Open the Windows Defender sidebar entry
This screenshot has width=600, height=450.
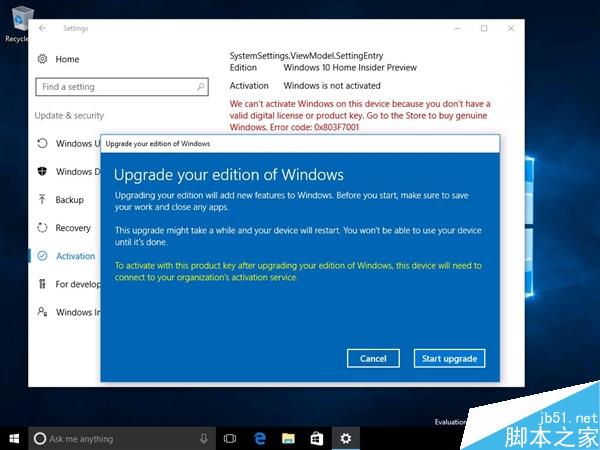[78, 171]
